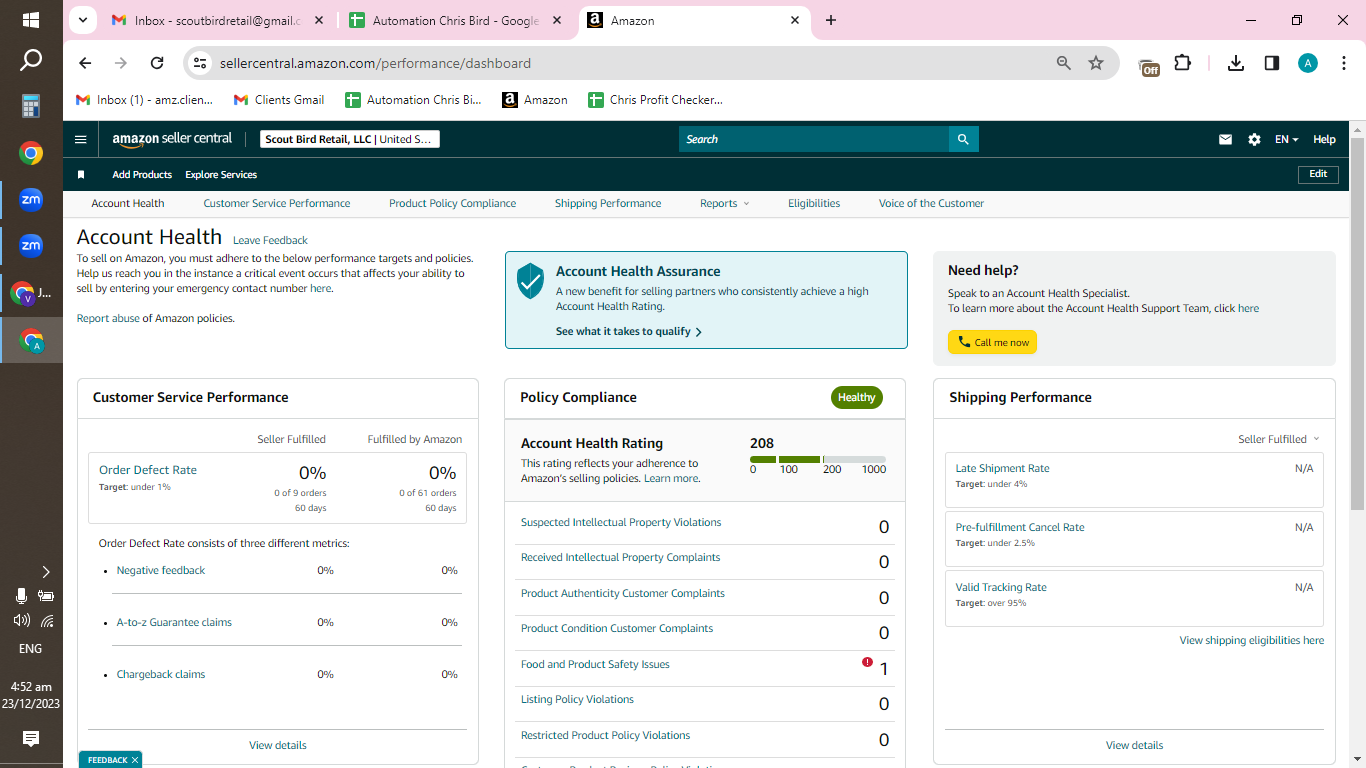1366x768 pixels.
Task: Click the Explore Services link
Action: (221, 175)
